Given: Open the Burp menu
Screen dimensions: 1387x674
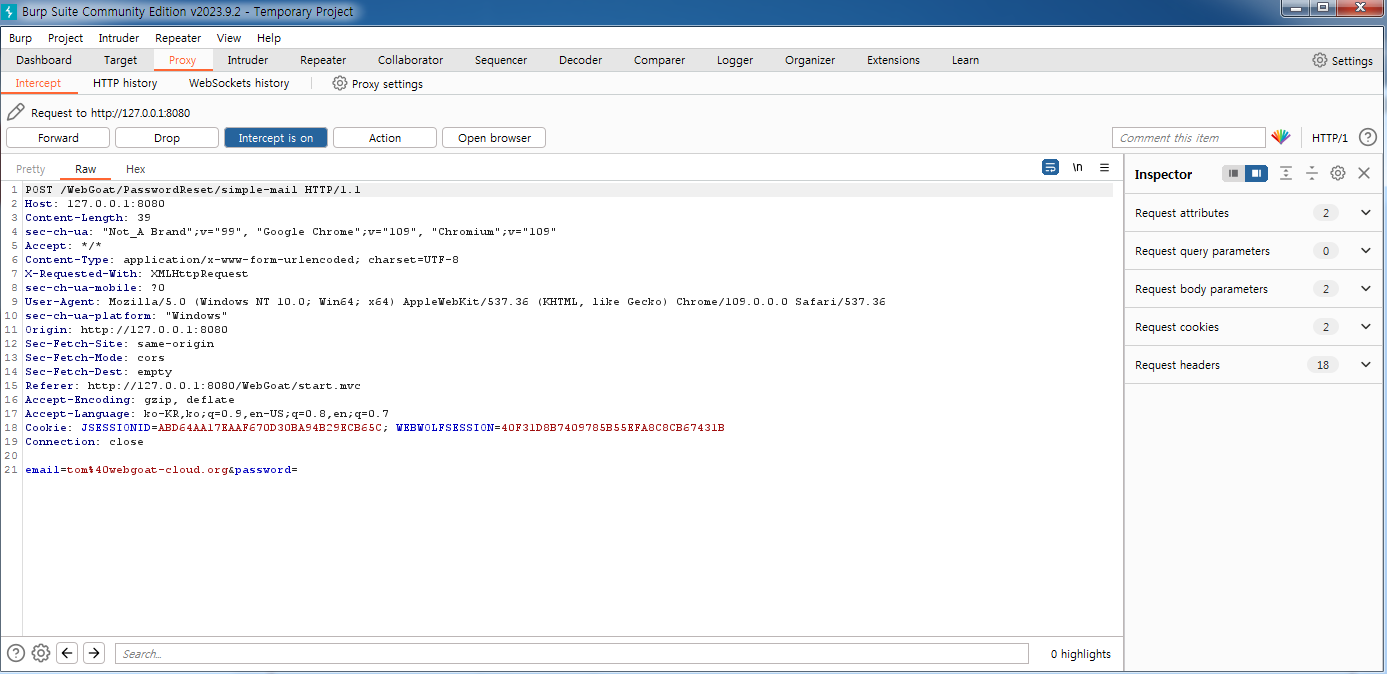Looking at the screenshot, I should click(20, 38).
